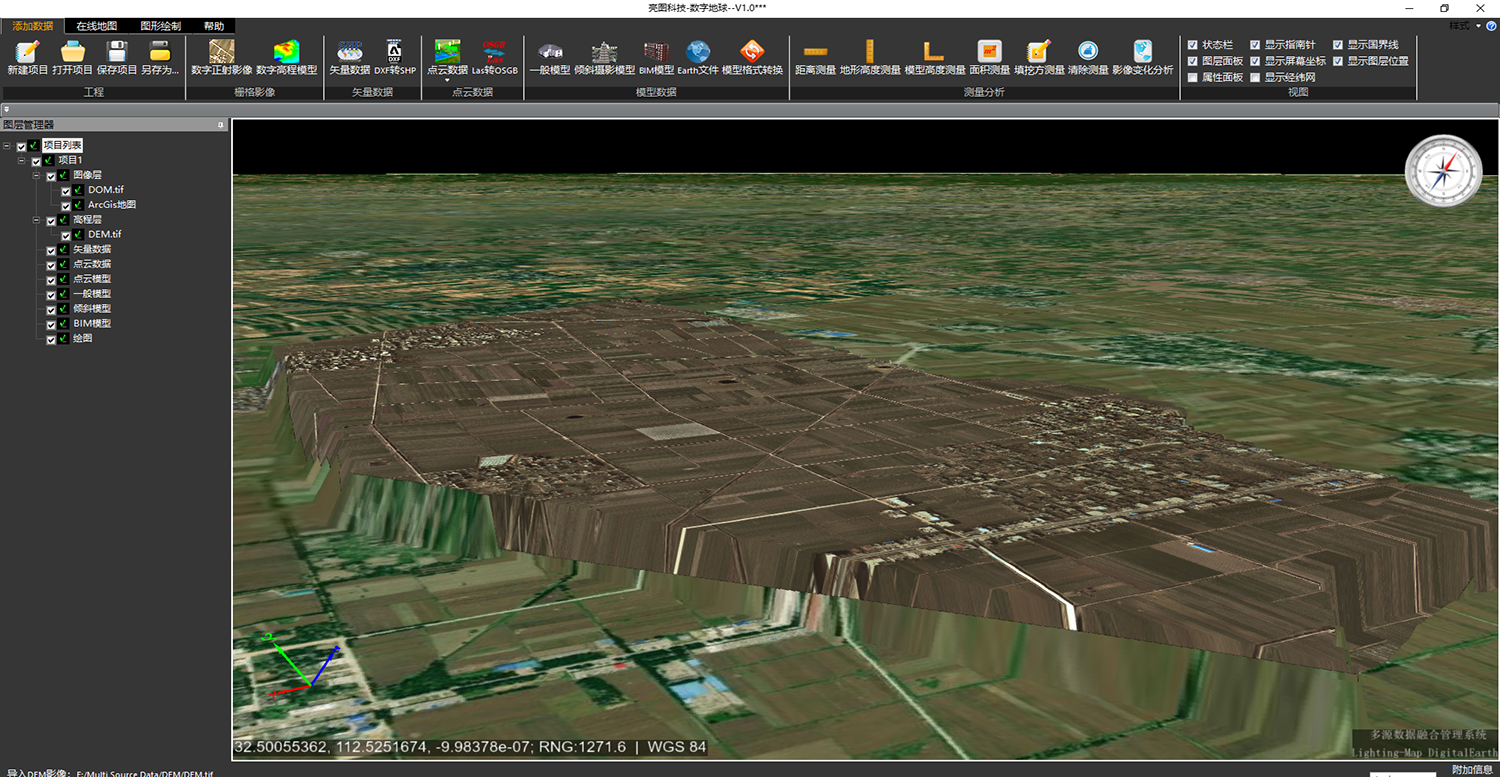This screenshot has height=777, width=1500.
Task: Click the Earth文件 globe icon
Action: point(698,52)
